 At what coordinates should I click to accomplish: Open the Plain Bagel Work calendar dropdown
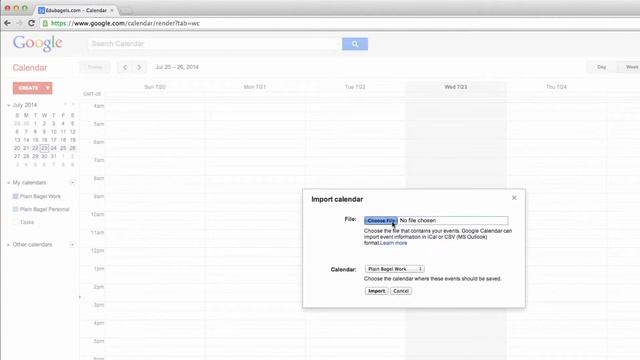click(395, 269)
